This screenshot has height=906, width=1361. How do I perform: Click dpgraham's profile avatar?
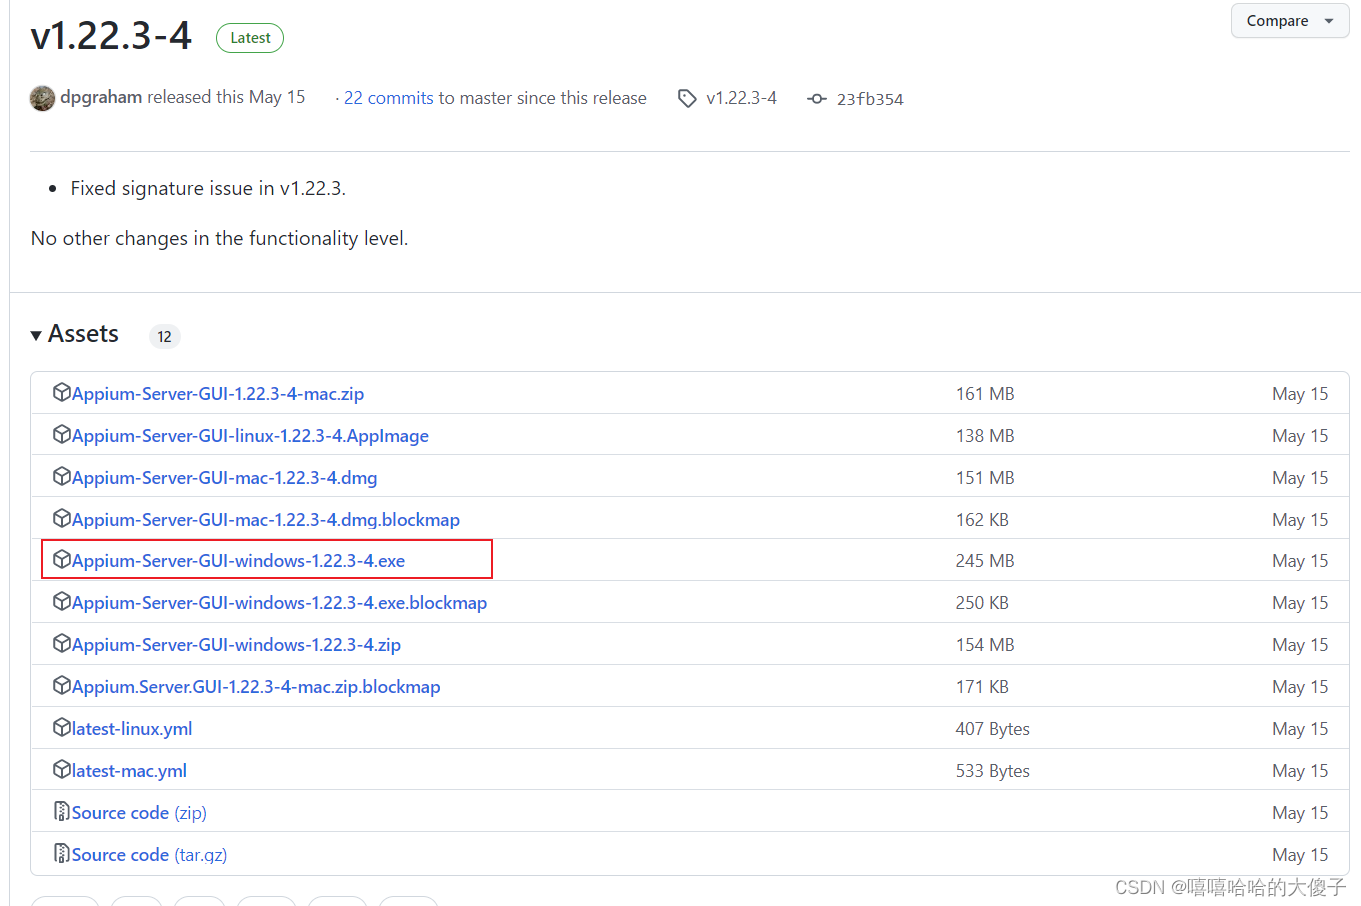pos(41,97)
